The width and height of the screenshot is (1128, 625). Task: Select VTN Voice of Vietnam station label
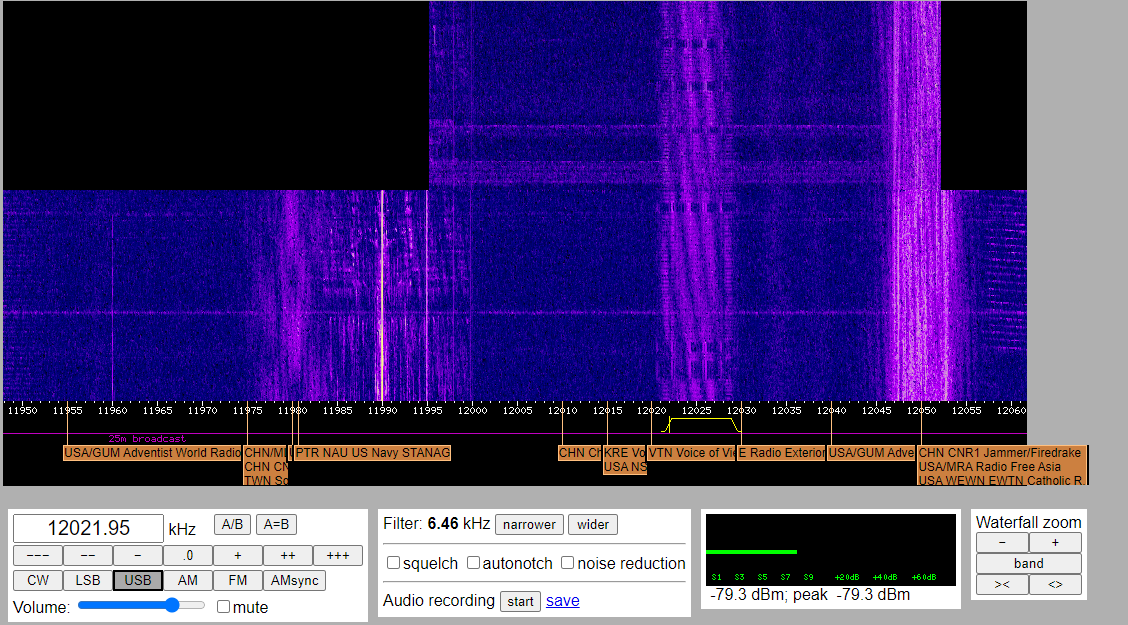click(691, 453)
